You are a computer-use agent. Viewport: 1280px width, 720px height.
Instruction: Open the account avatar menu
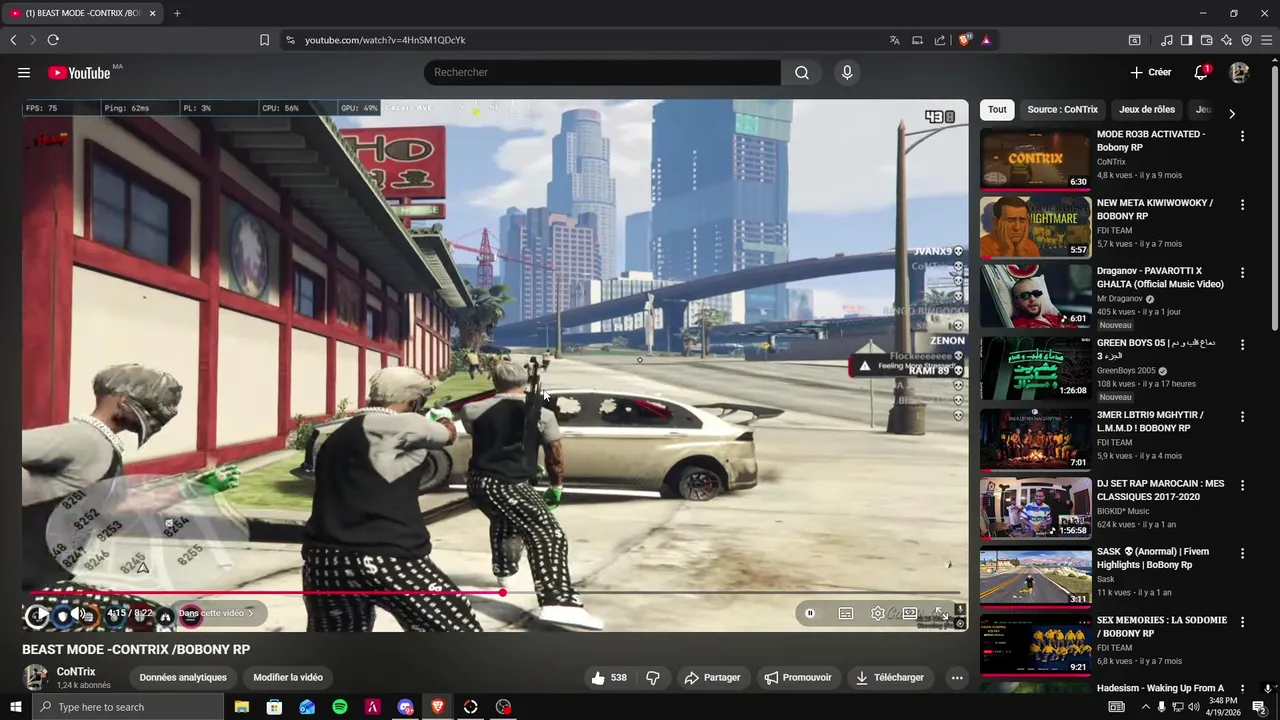coord(1239,72)
